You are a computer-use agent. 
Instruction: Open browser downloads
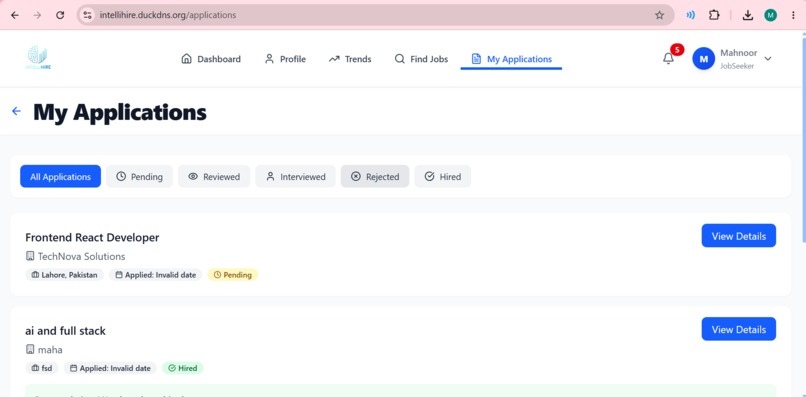click(x=748, y=15)
